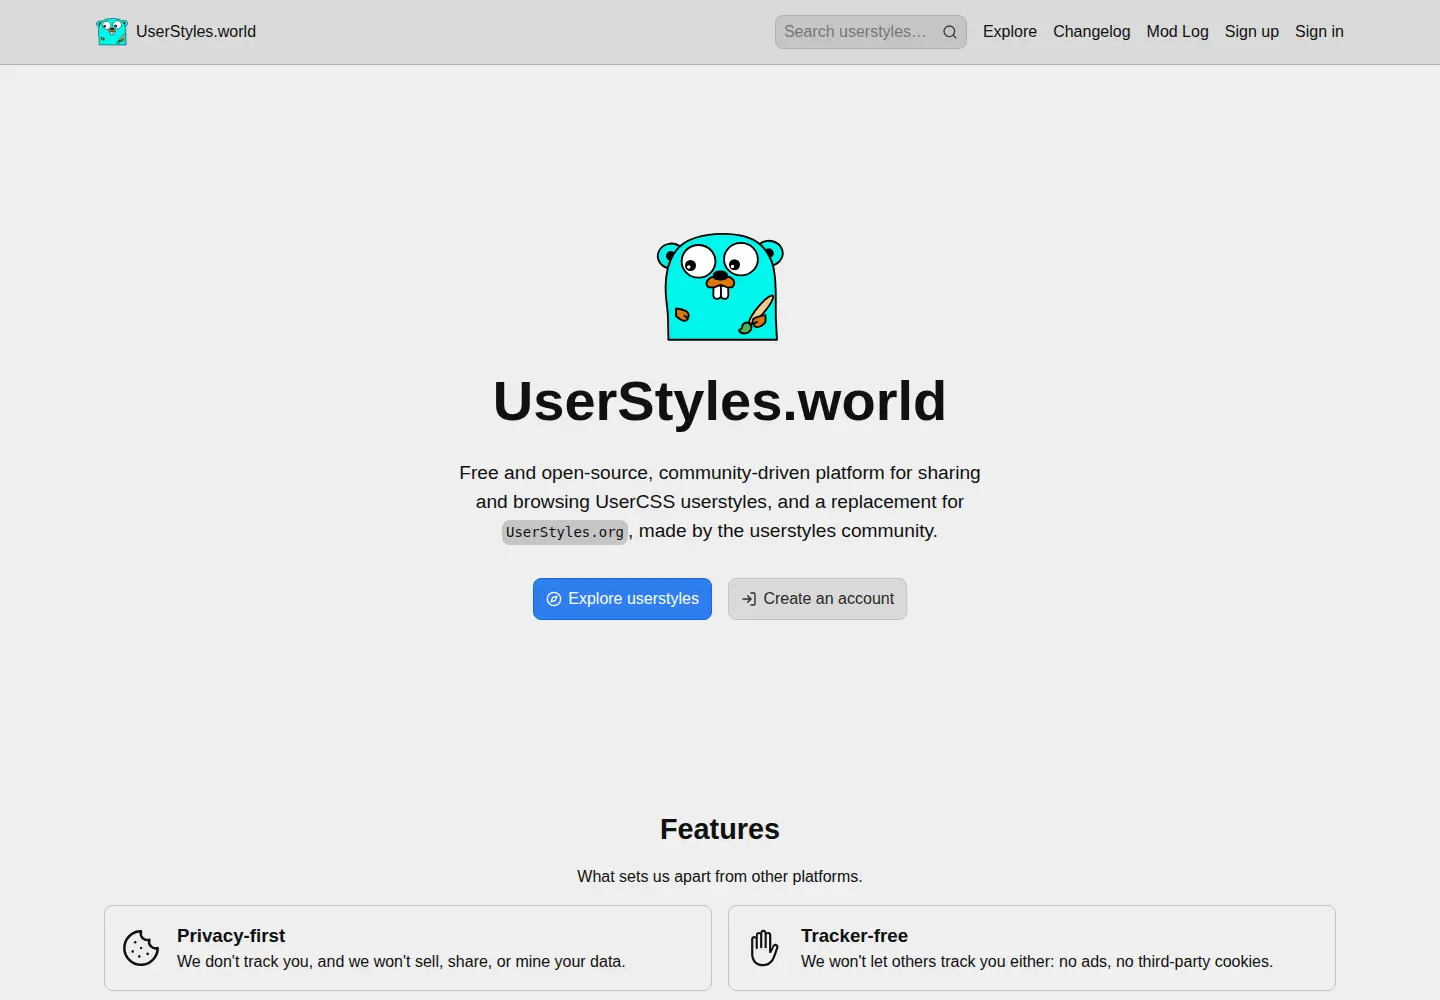Screen dimensions: 1440x1000
Task: Open the Mod Log page
Action: 1178,32
